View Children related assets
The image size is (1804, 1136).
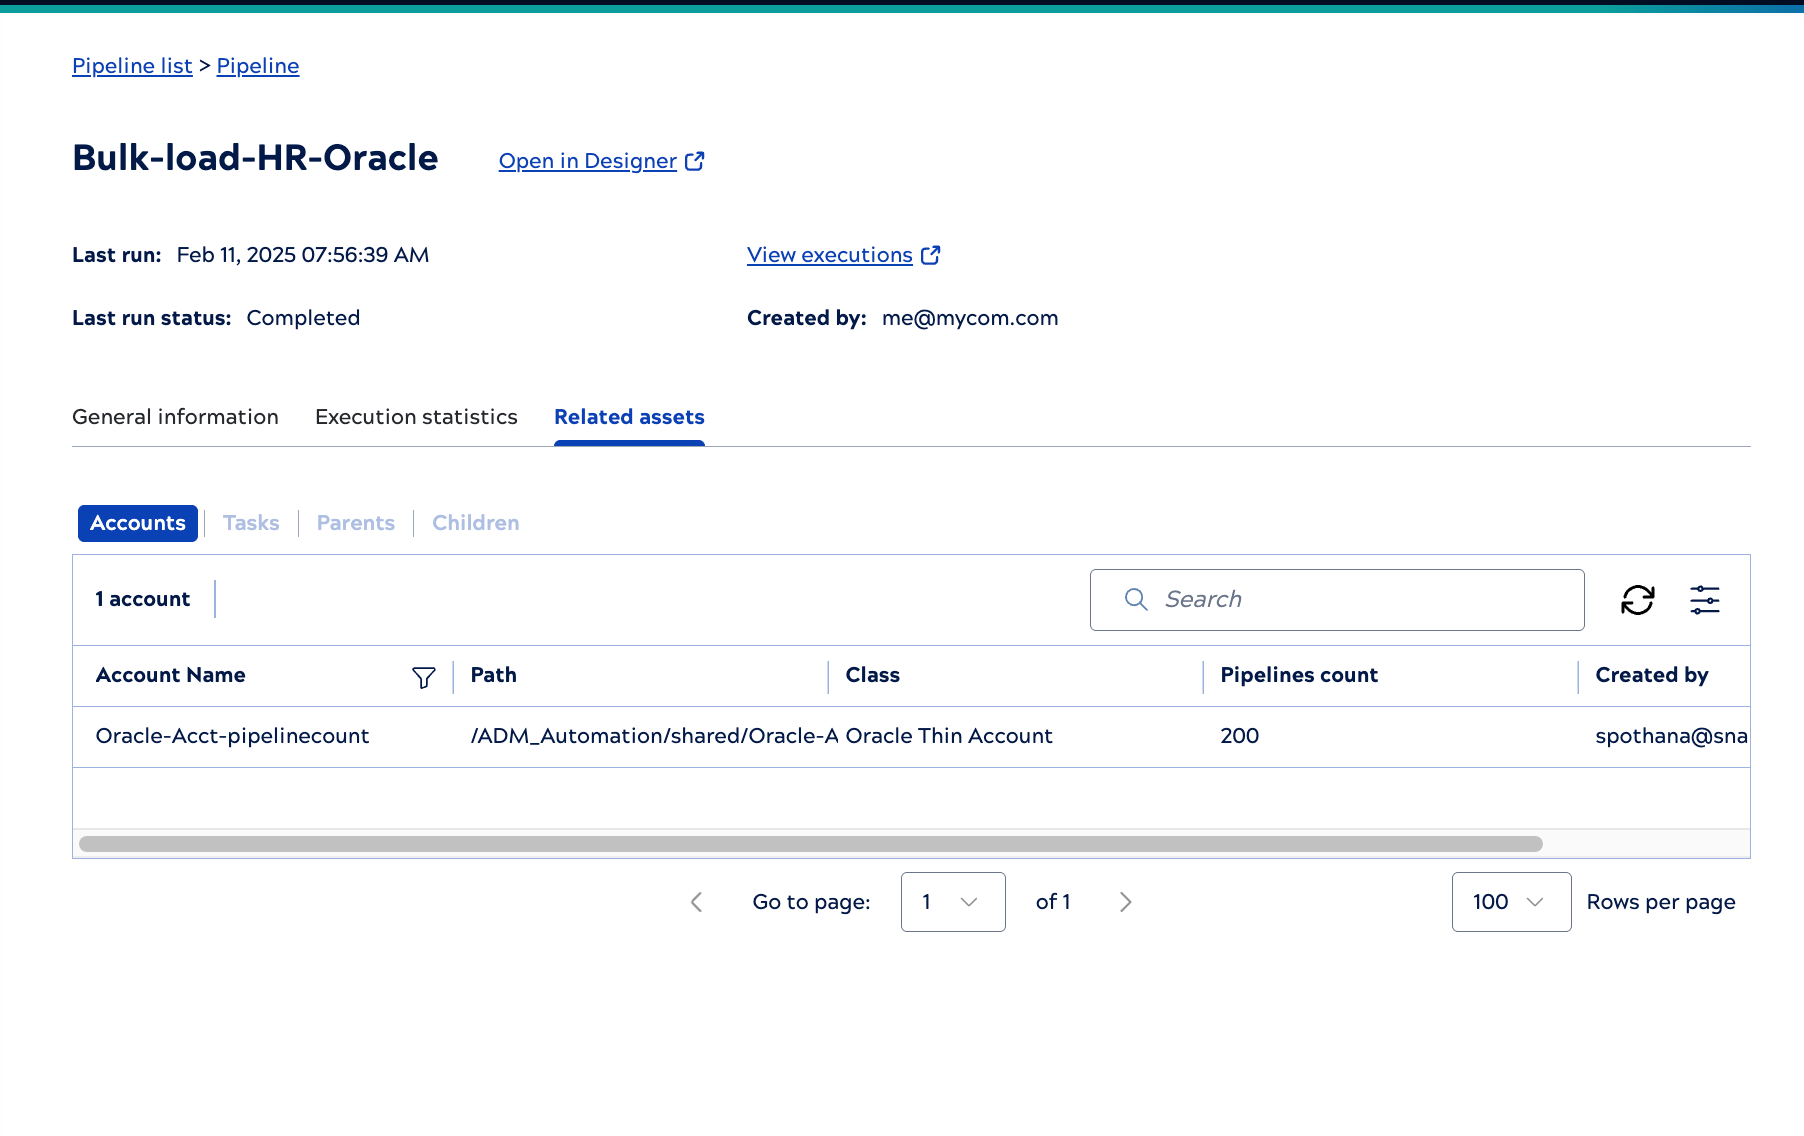tap(475, 523)
